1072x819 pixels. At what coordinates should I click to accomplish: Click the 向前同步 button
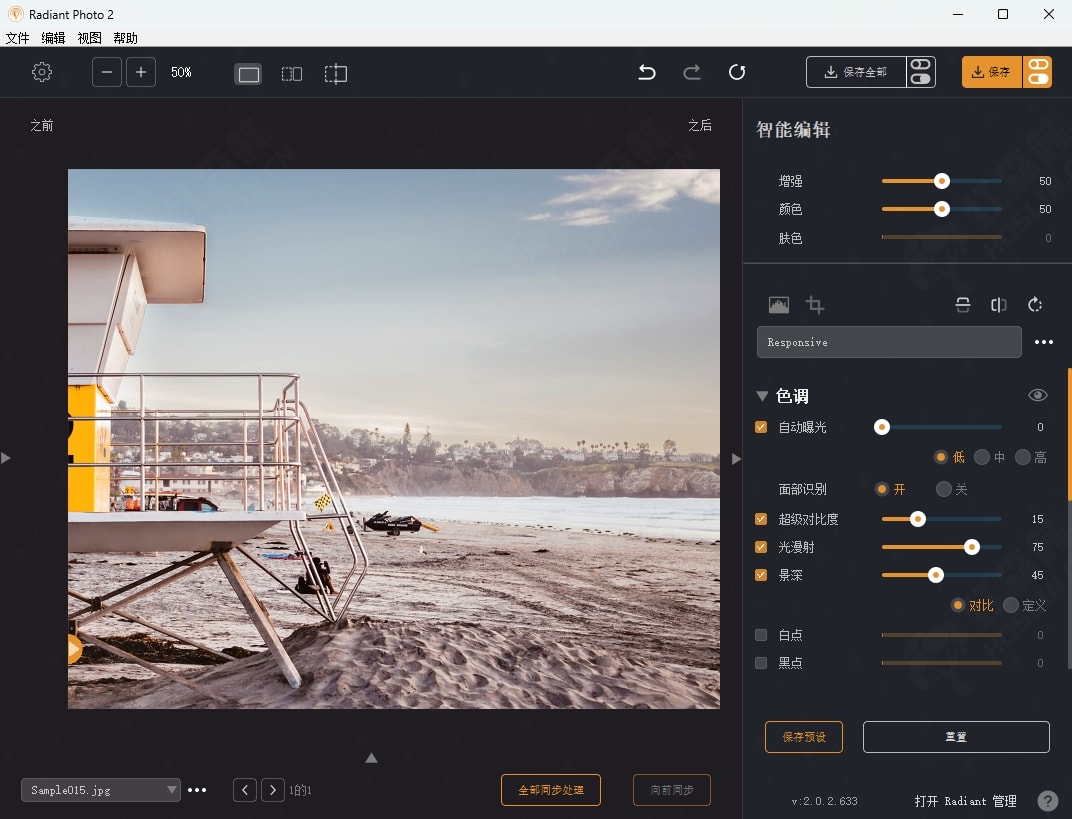coord(672,790)
